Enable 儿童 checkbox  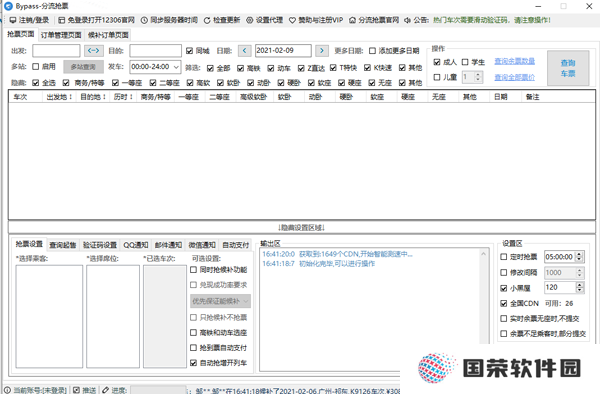pos(437,77)
